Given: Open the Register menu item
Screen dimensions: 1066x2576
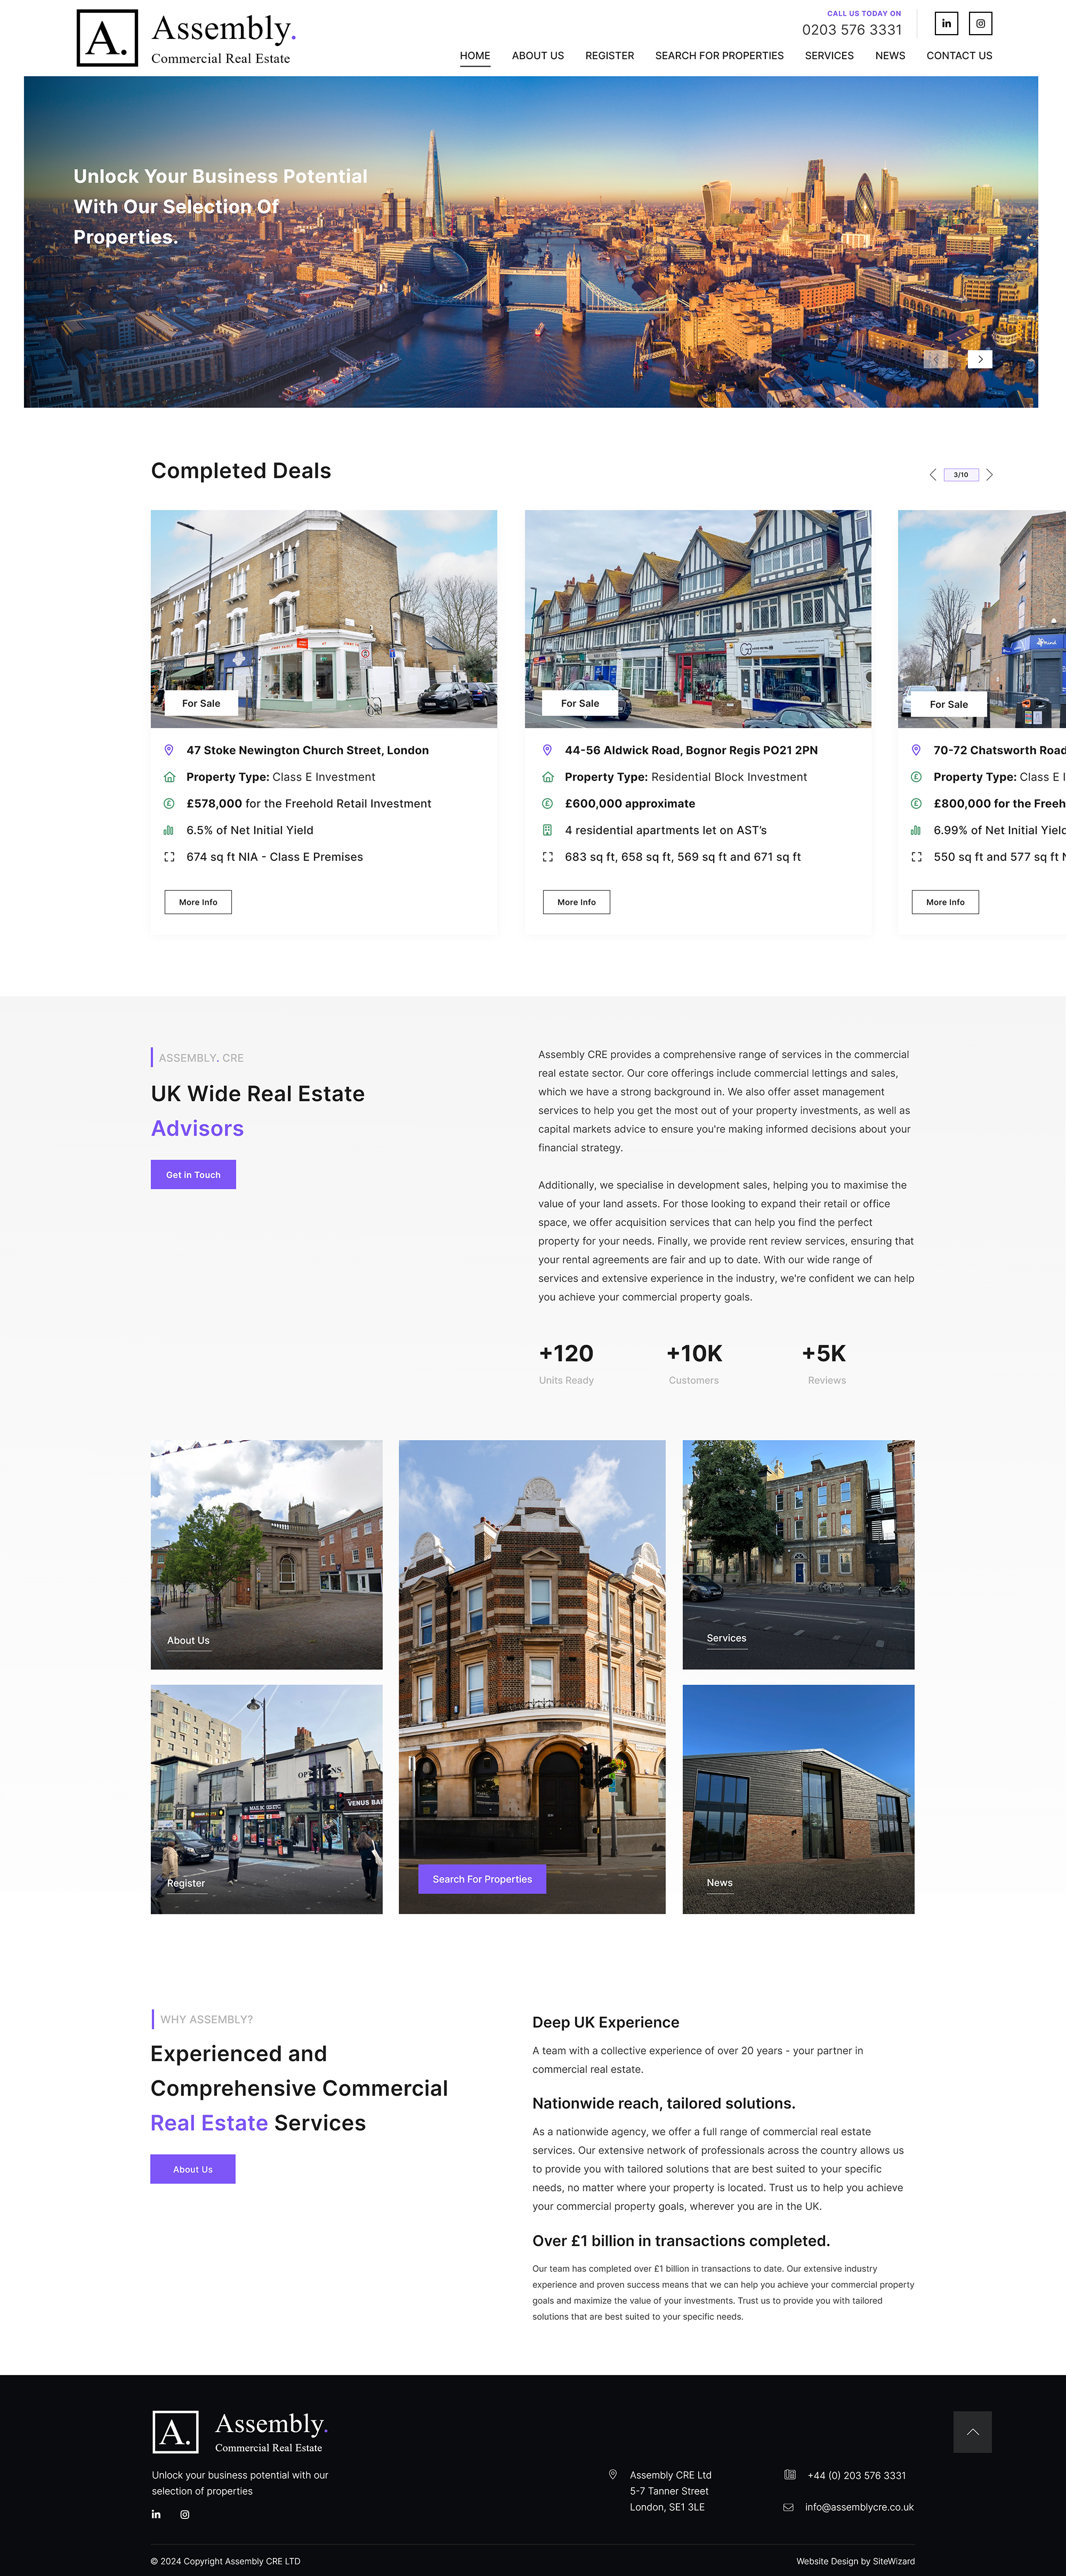Looking at the screenshot, I should (x=610, y=56).
